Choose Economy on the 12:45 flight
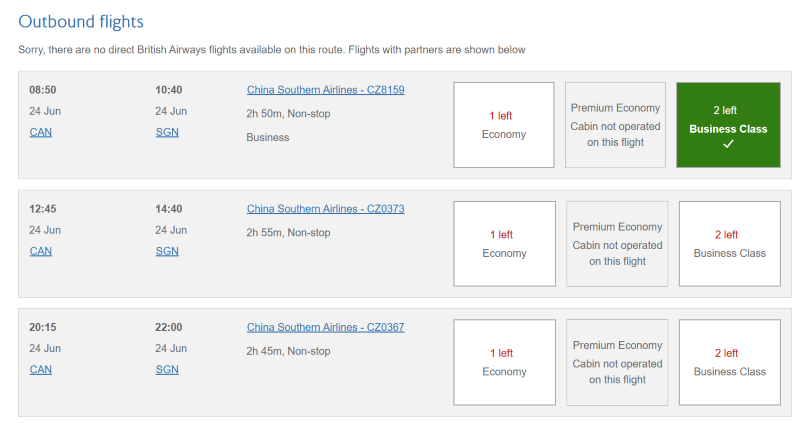 click(504, 244)
